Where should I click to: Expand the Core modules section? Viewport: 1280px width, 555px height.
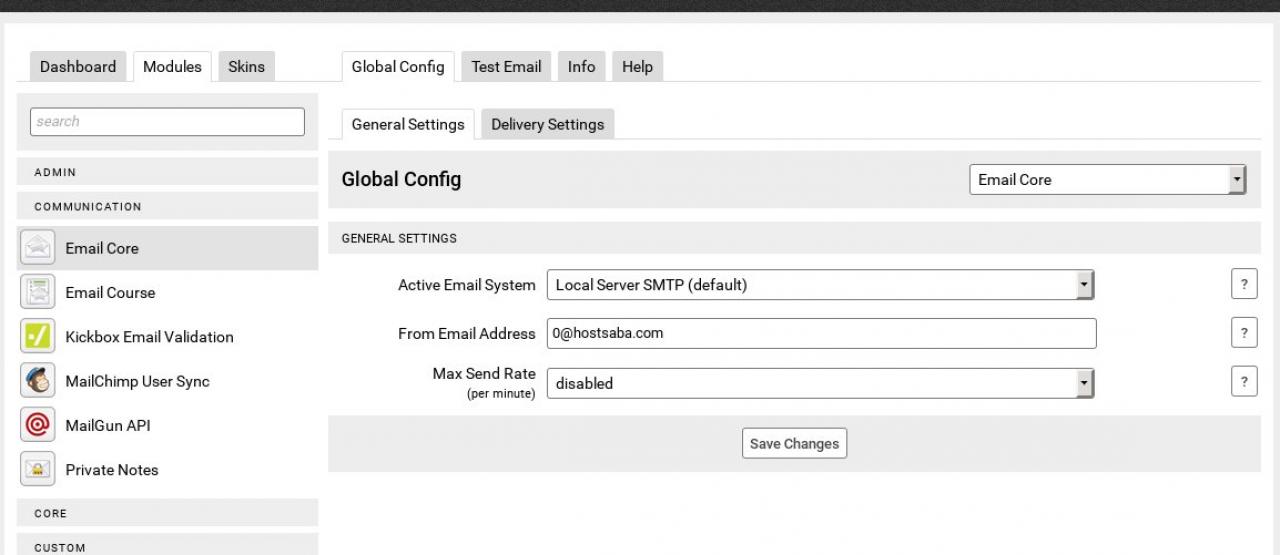[x=168, y=513]
